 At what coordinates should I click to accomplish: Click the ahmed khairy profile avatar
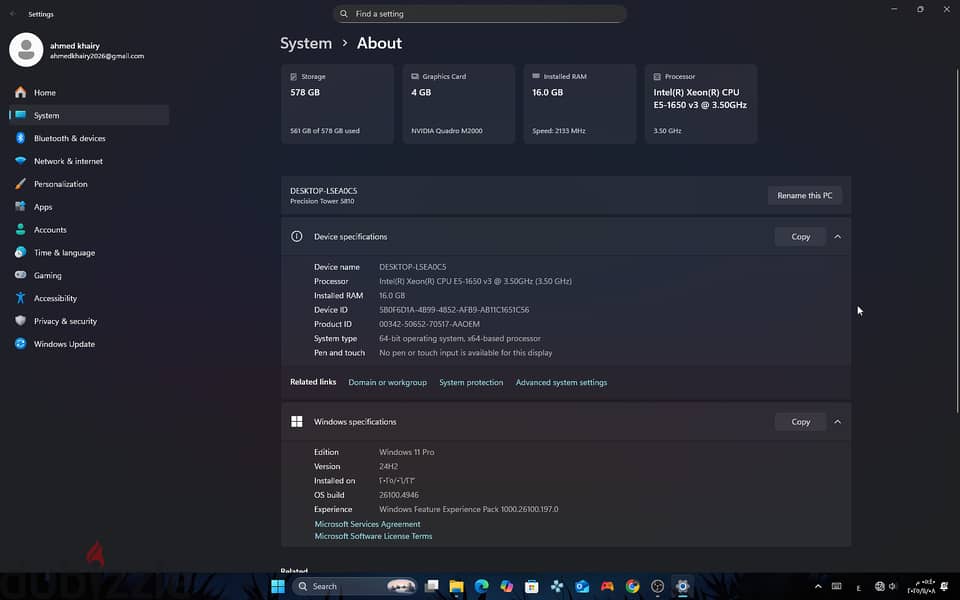point(26,50)
